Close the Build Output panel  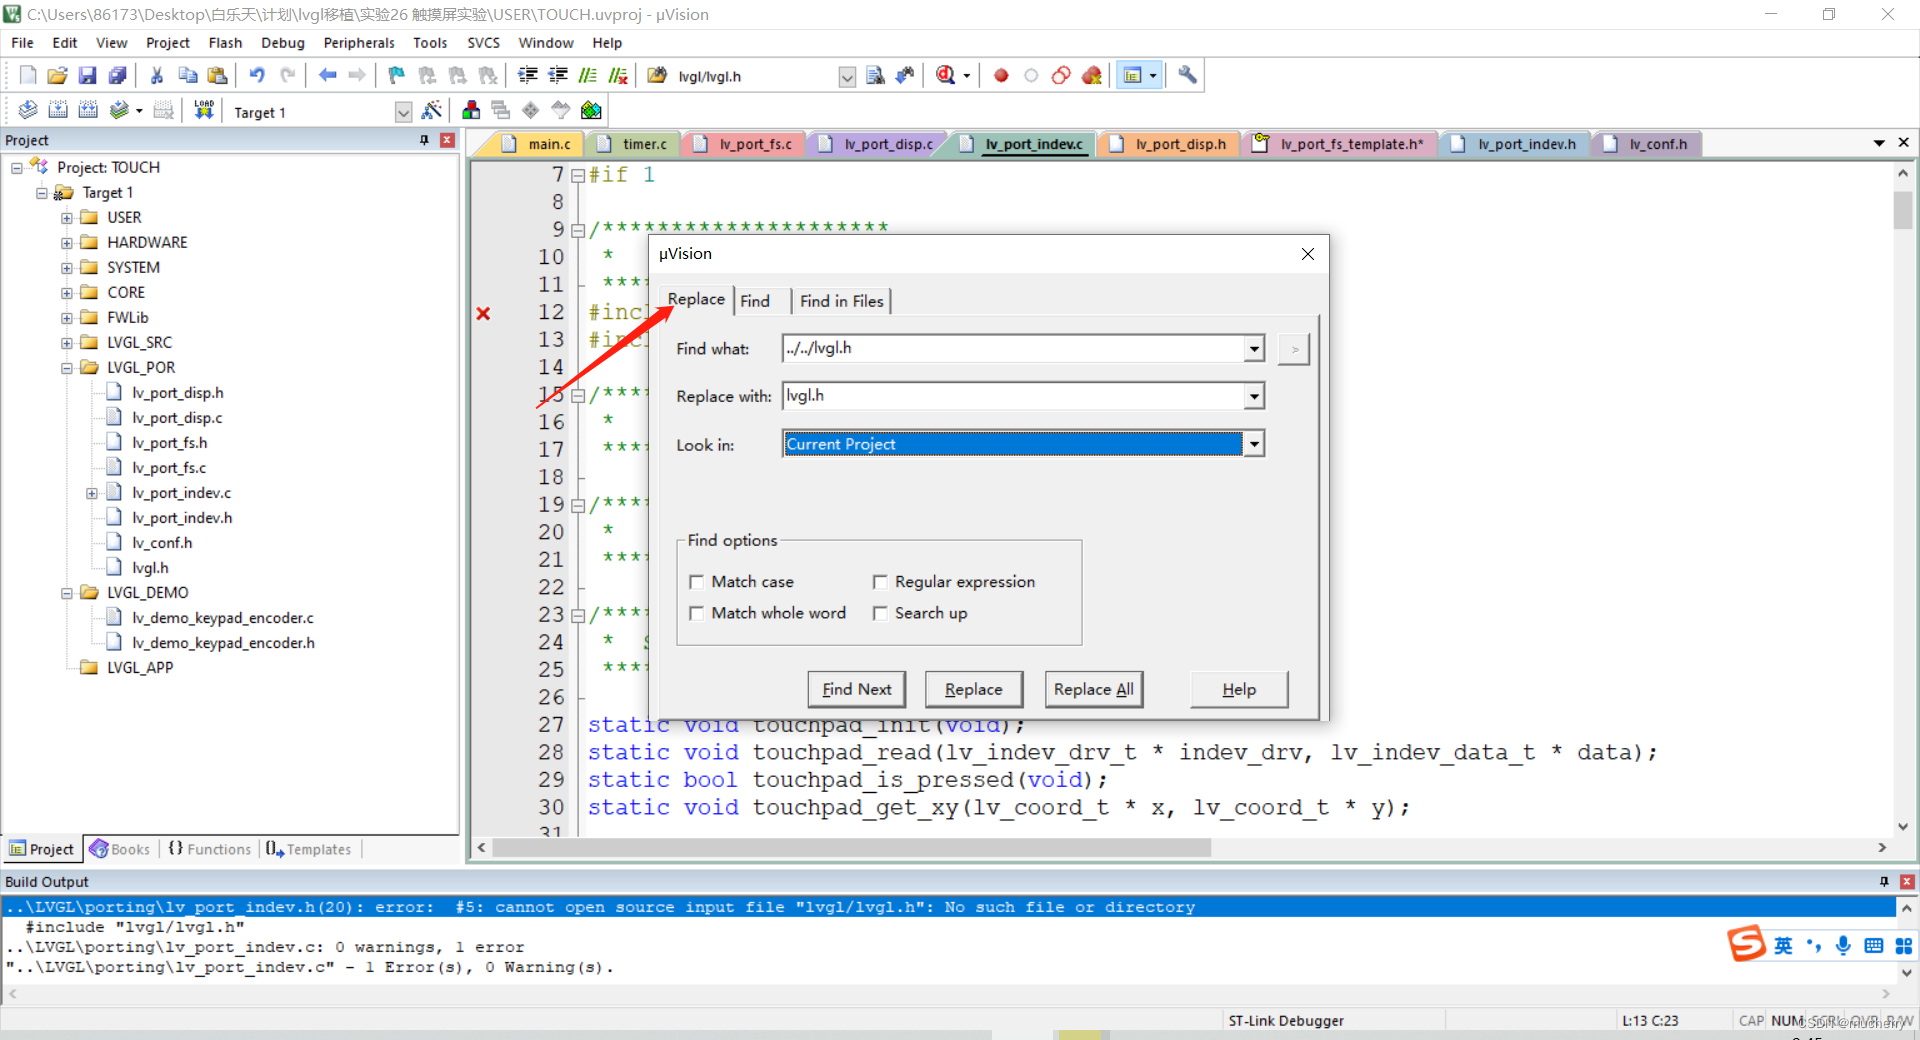point(1906,882)
